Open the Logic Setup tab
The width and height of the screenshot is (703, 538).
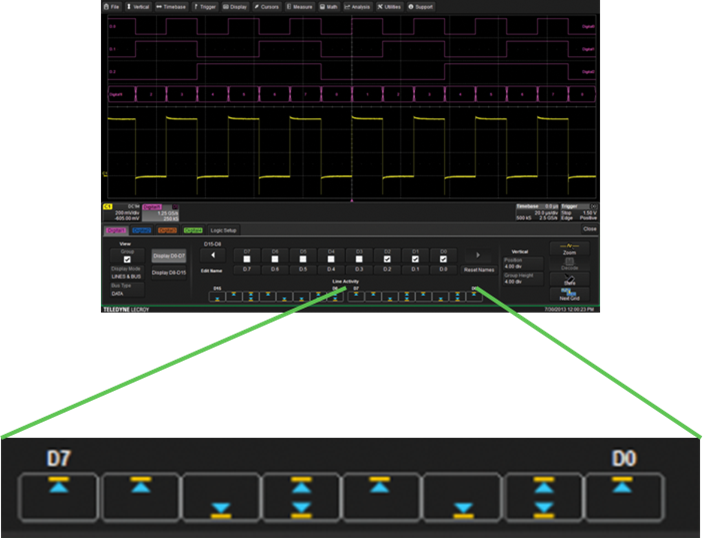(x=223, y=230)
